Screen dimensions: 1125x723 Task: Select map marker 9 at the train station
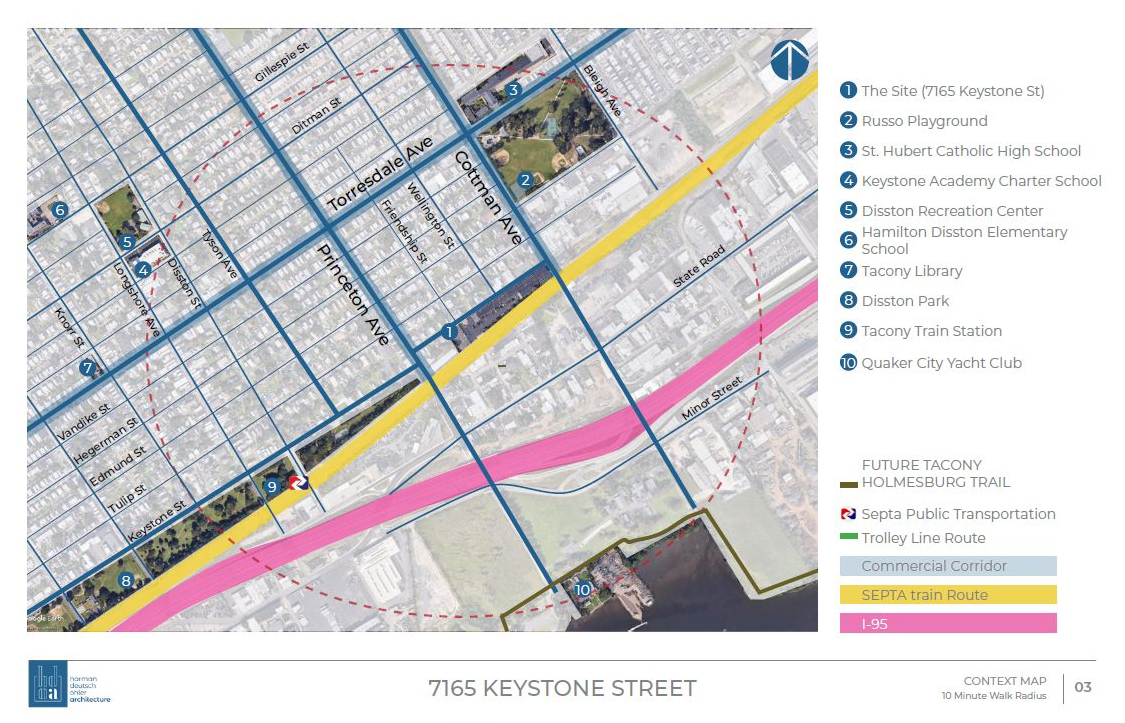click(x=271, y=486)
